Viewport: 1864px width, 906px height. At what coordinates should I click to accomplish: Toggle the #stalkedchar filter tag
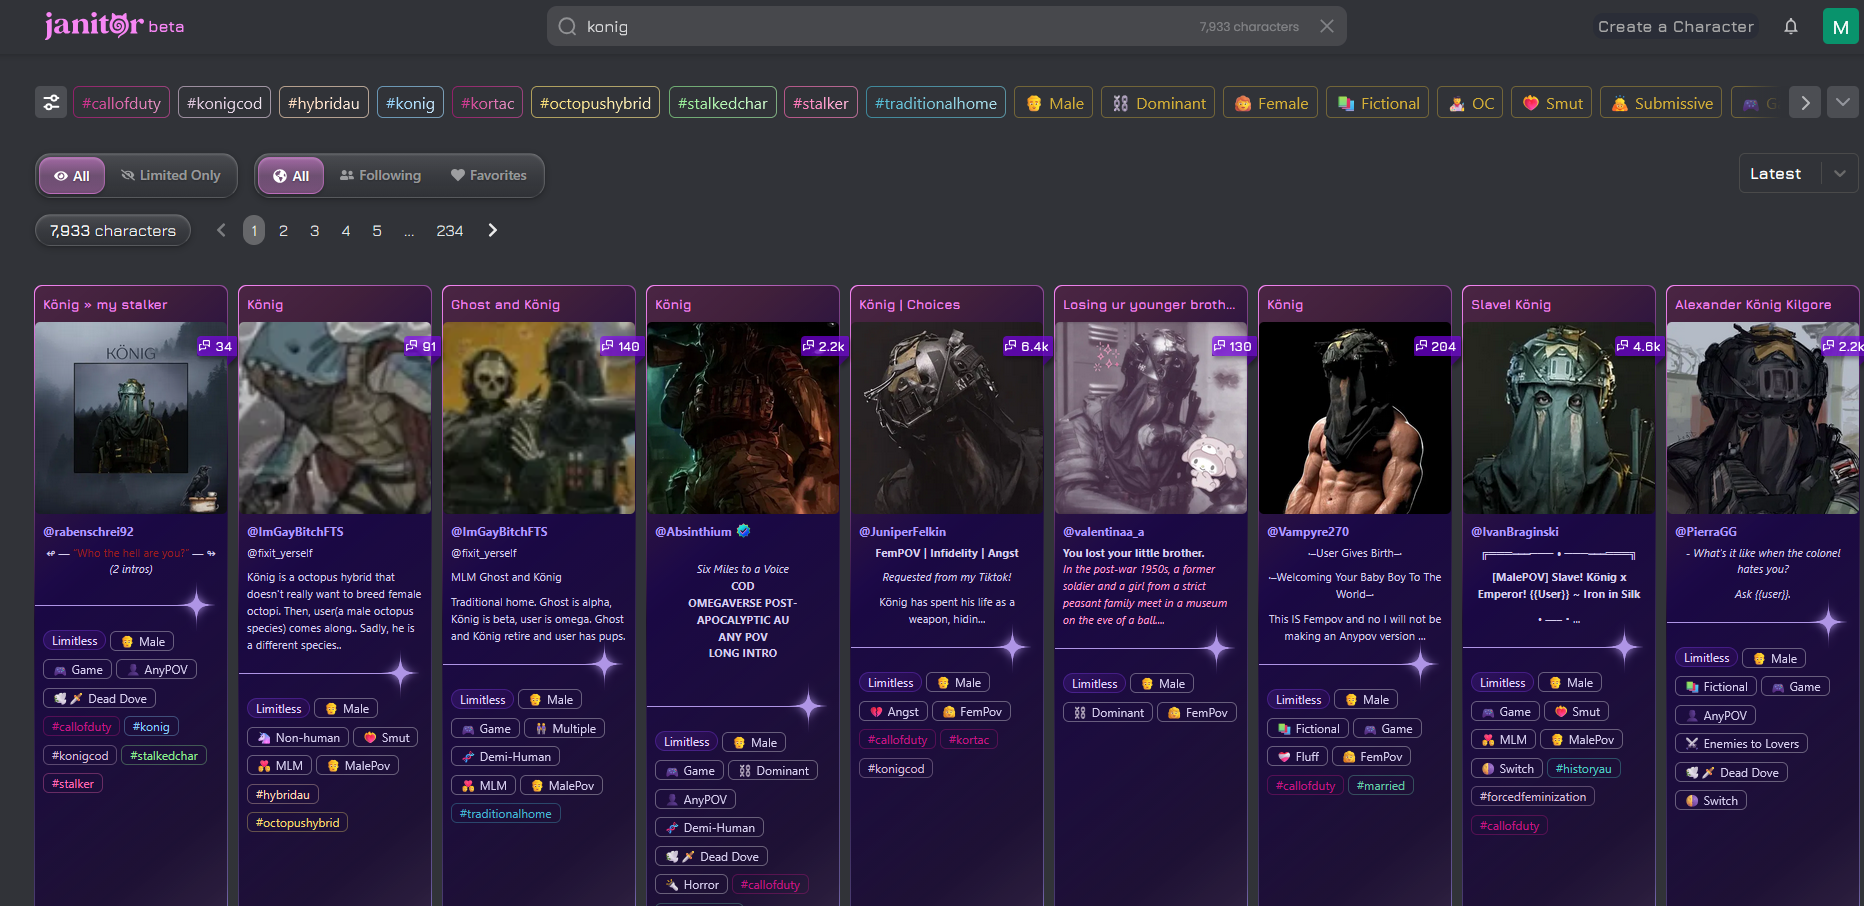722,103
